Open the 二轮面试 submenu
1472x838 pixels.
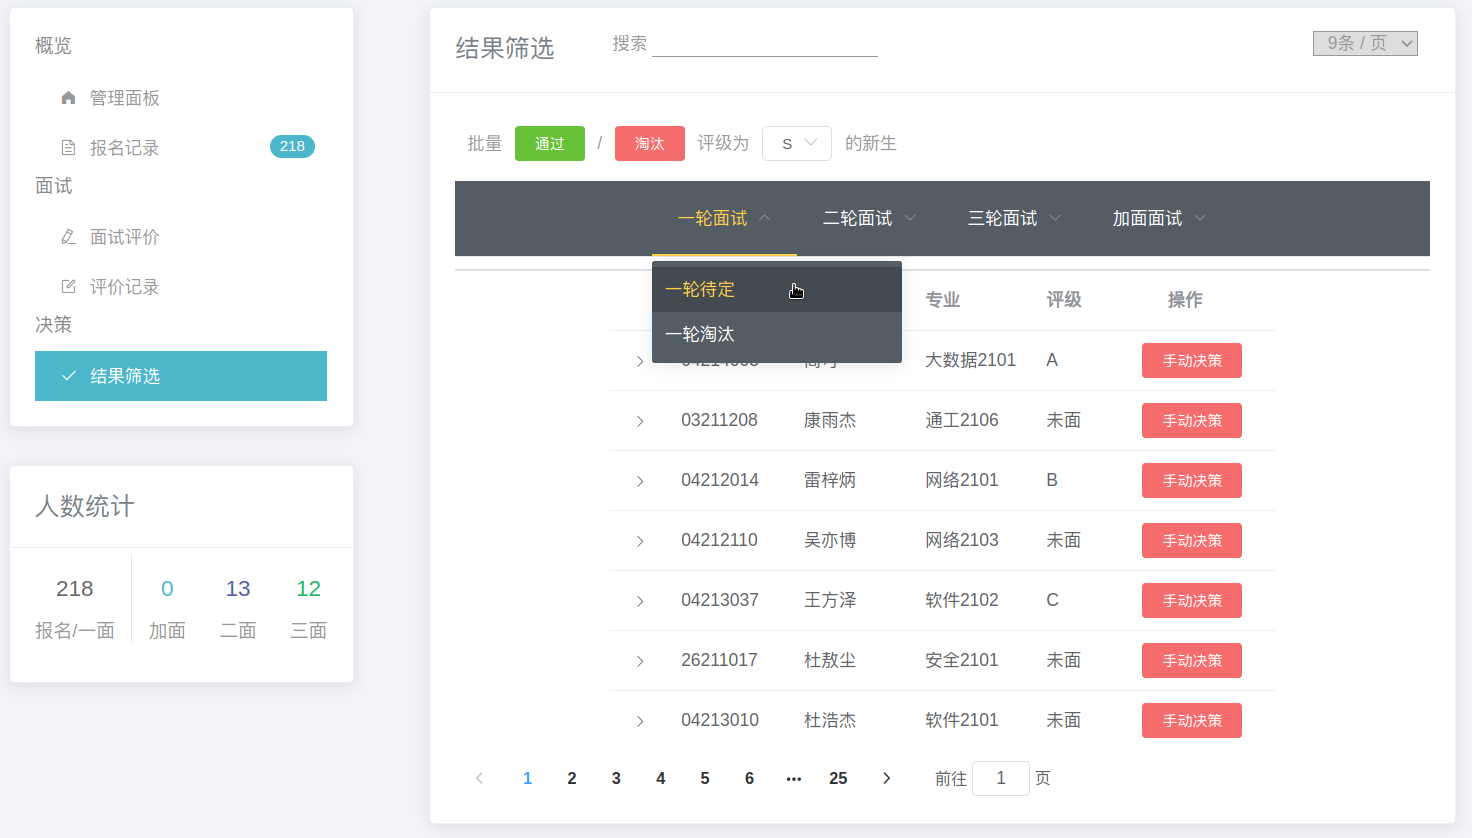click(869, 218)
